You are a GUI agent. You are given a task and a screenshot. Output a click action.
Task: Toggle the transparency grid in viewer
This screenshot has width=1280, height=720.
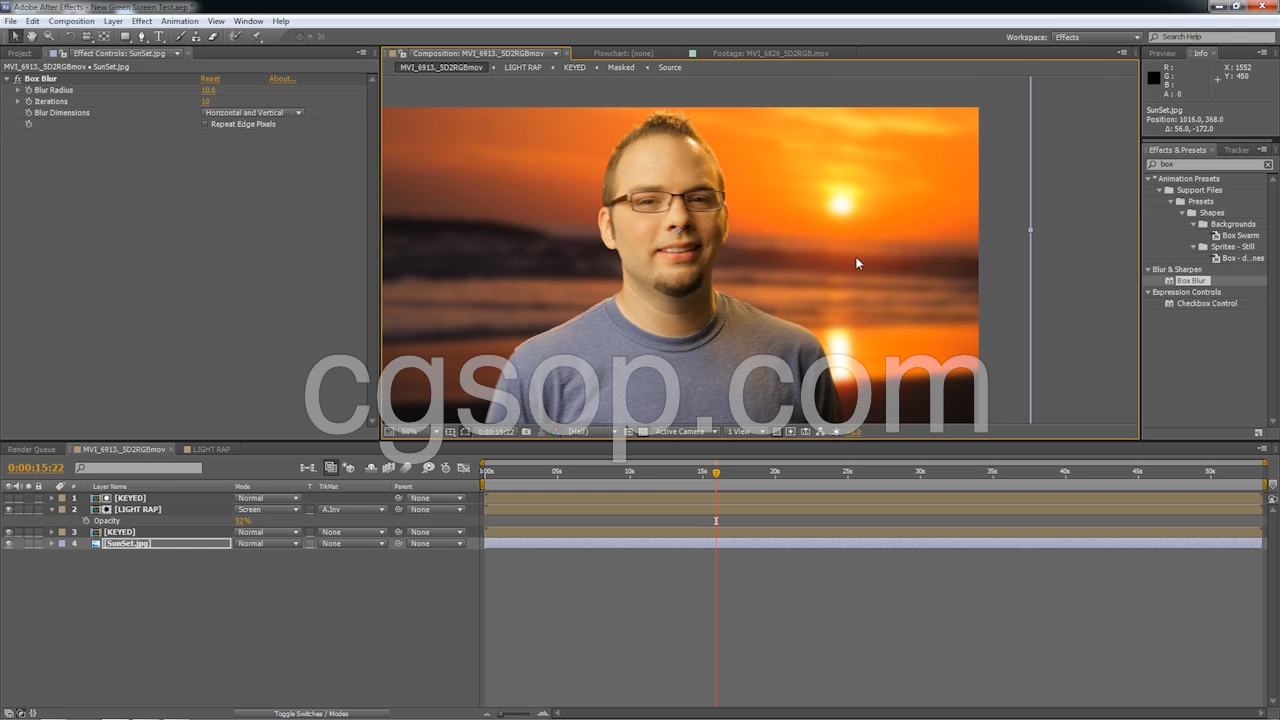[643, 432]
